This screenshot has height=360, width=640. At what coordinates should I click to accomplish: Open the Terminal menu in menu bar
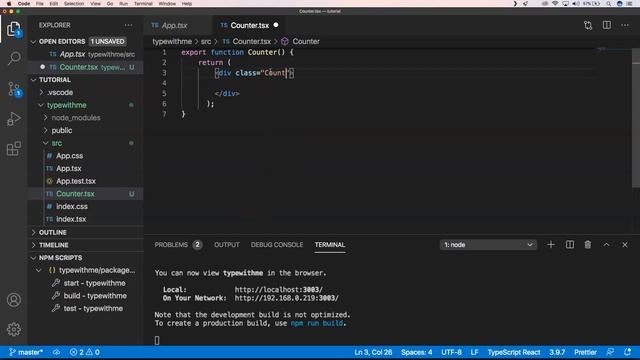point(143,4)
